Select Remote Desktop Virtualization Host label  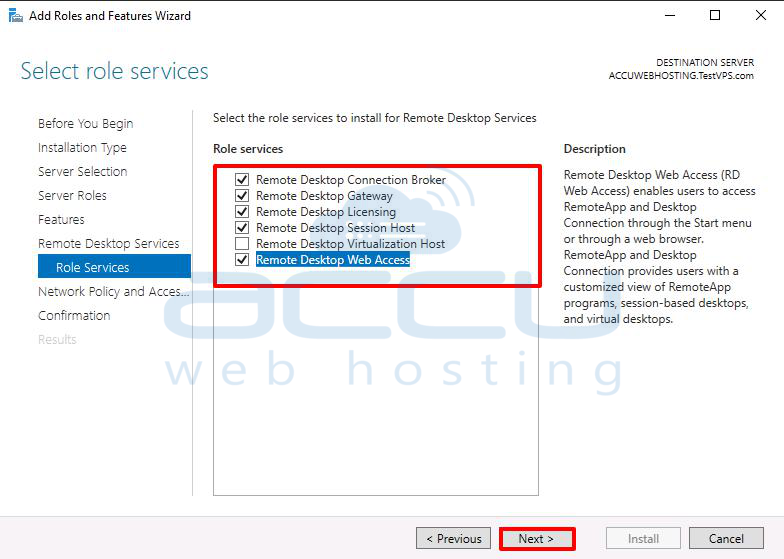click(350, 244)
